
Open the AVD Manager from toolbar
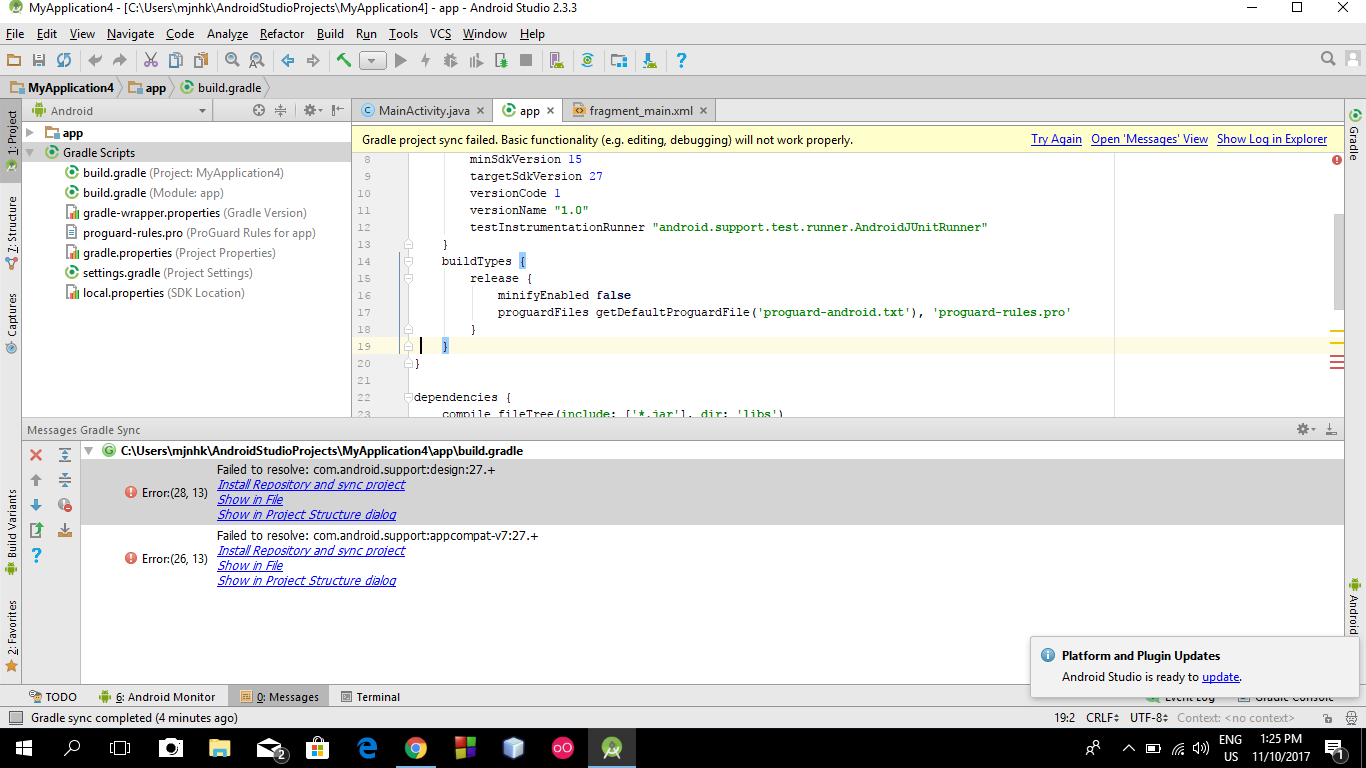pos(557,61)
